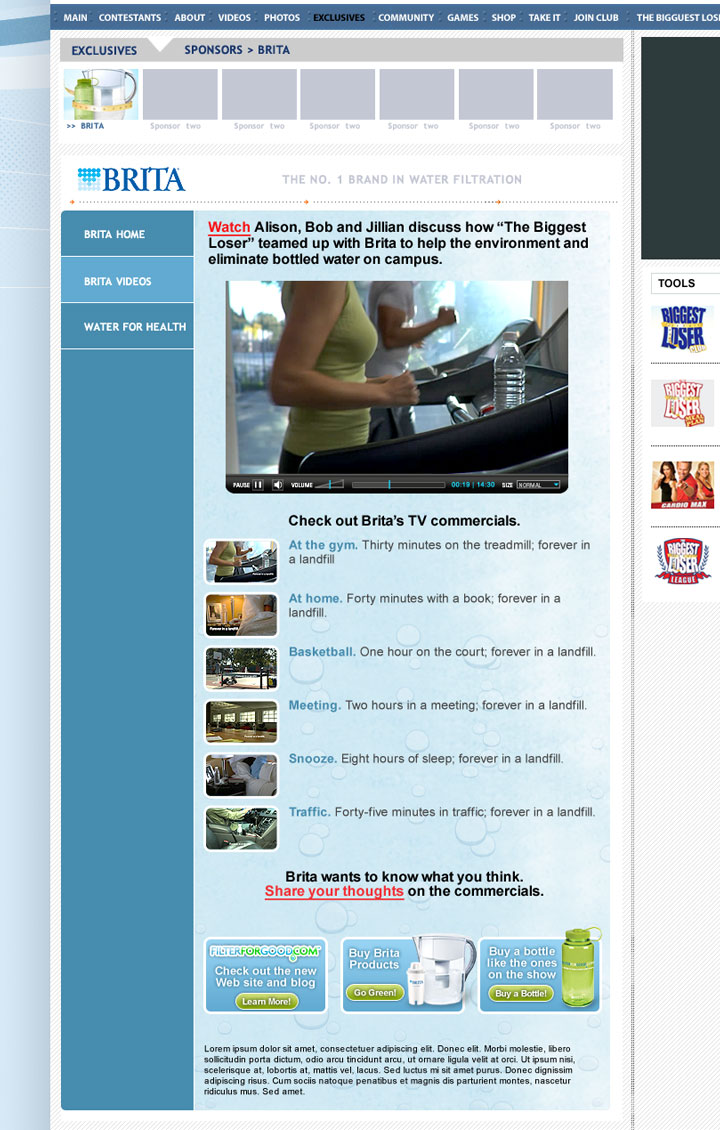Click the Brita logo
This screenshot has height=1130, width=720.
(x=131, y=179)
